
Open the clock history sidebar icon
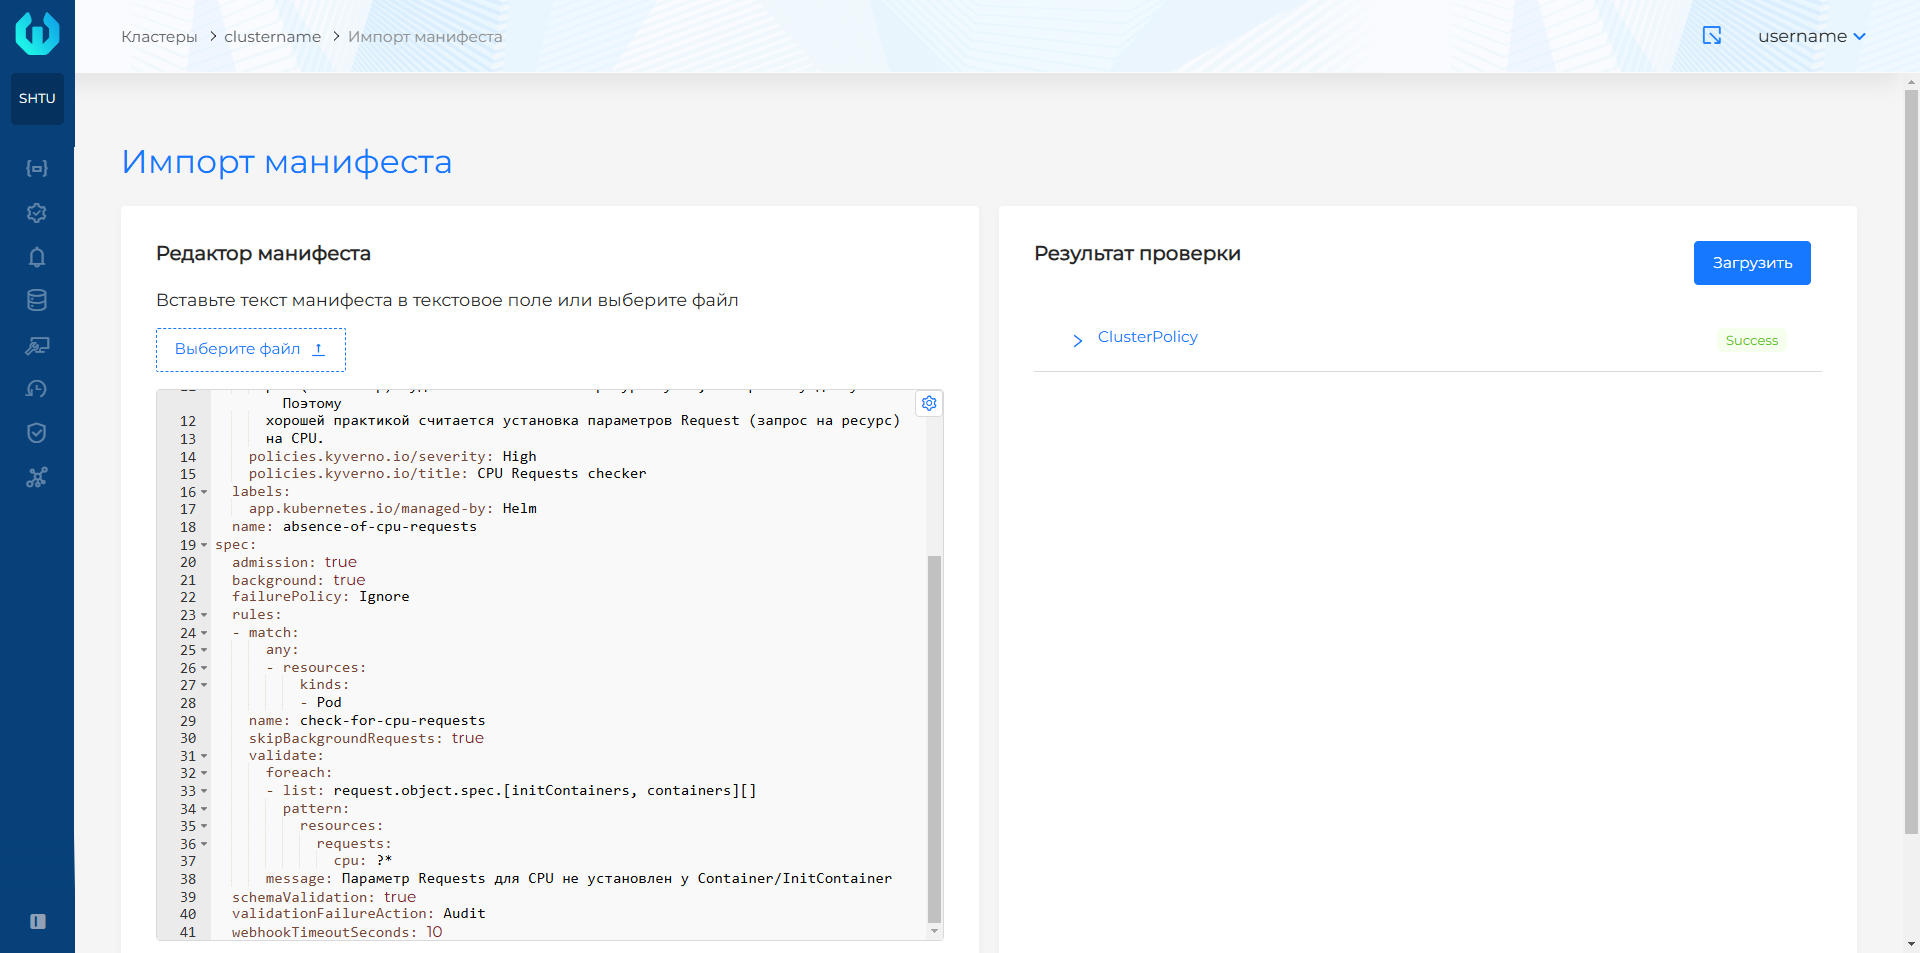[x=37, y=389]
